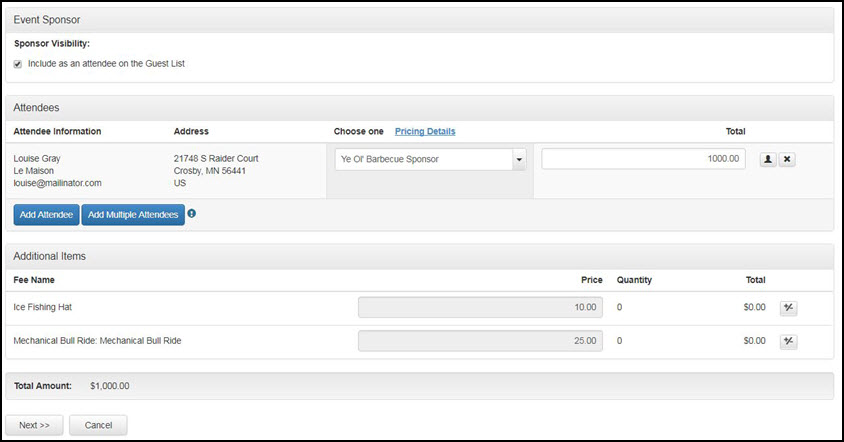Open the Pricing Details link
This screenshot has width=844, height=442.
click(x=425, y=131)
